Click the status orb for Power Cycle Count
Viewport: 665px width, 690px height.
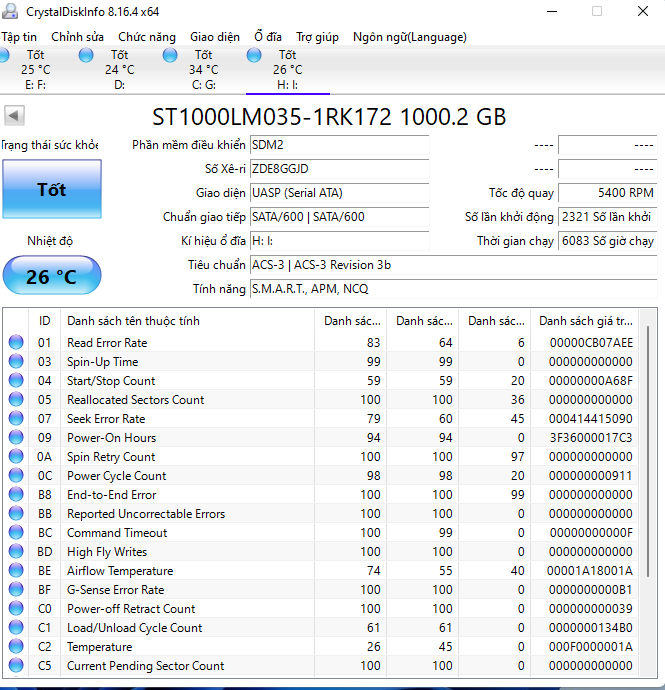click(x=16, y=475)
